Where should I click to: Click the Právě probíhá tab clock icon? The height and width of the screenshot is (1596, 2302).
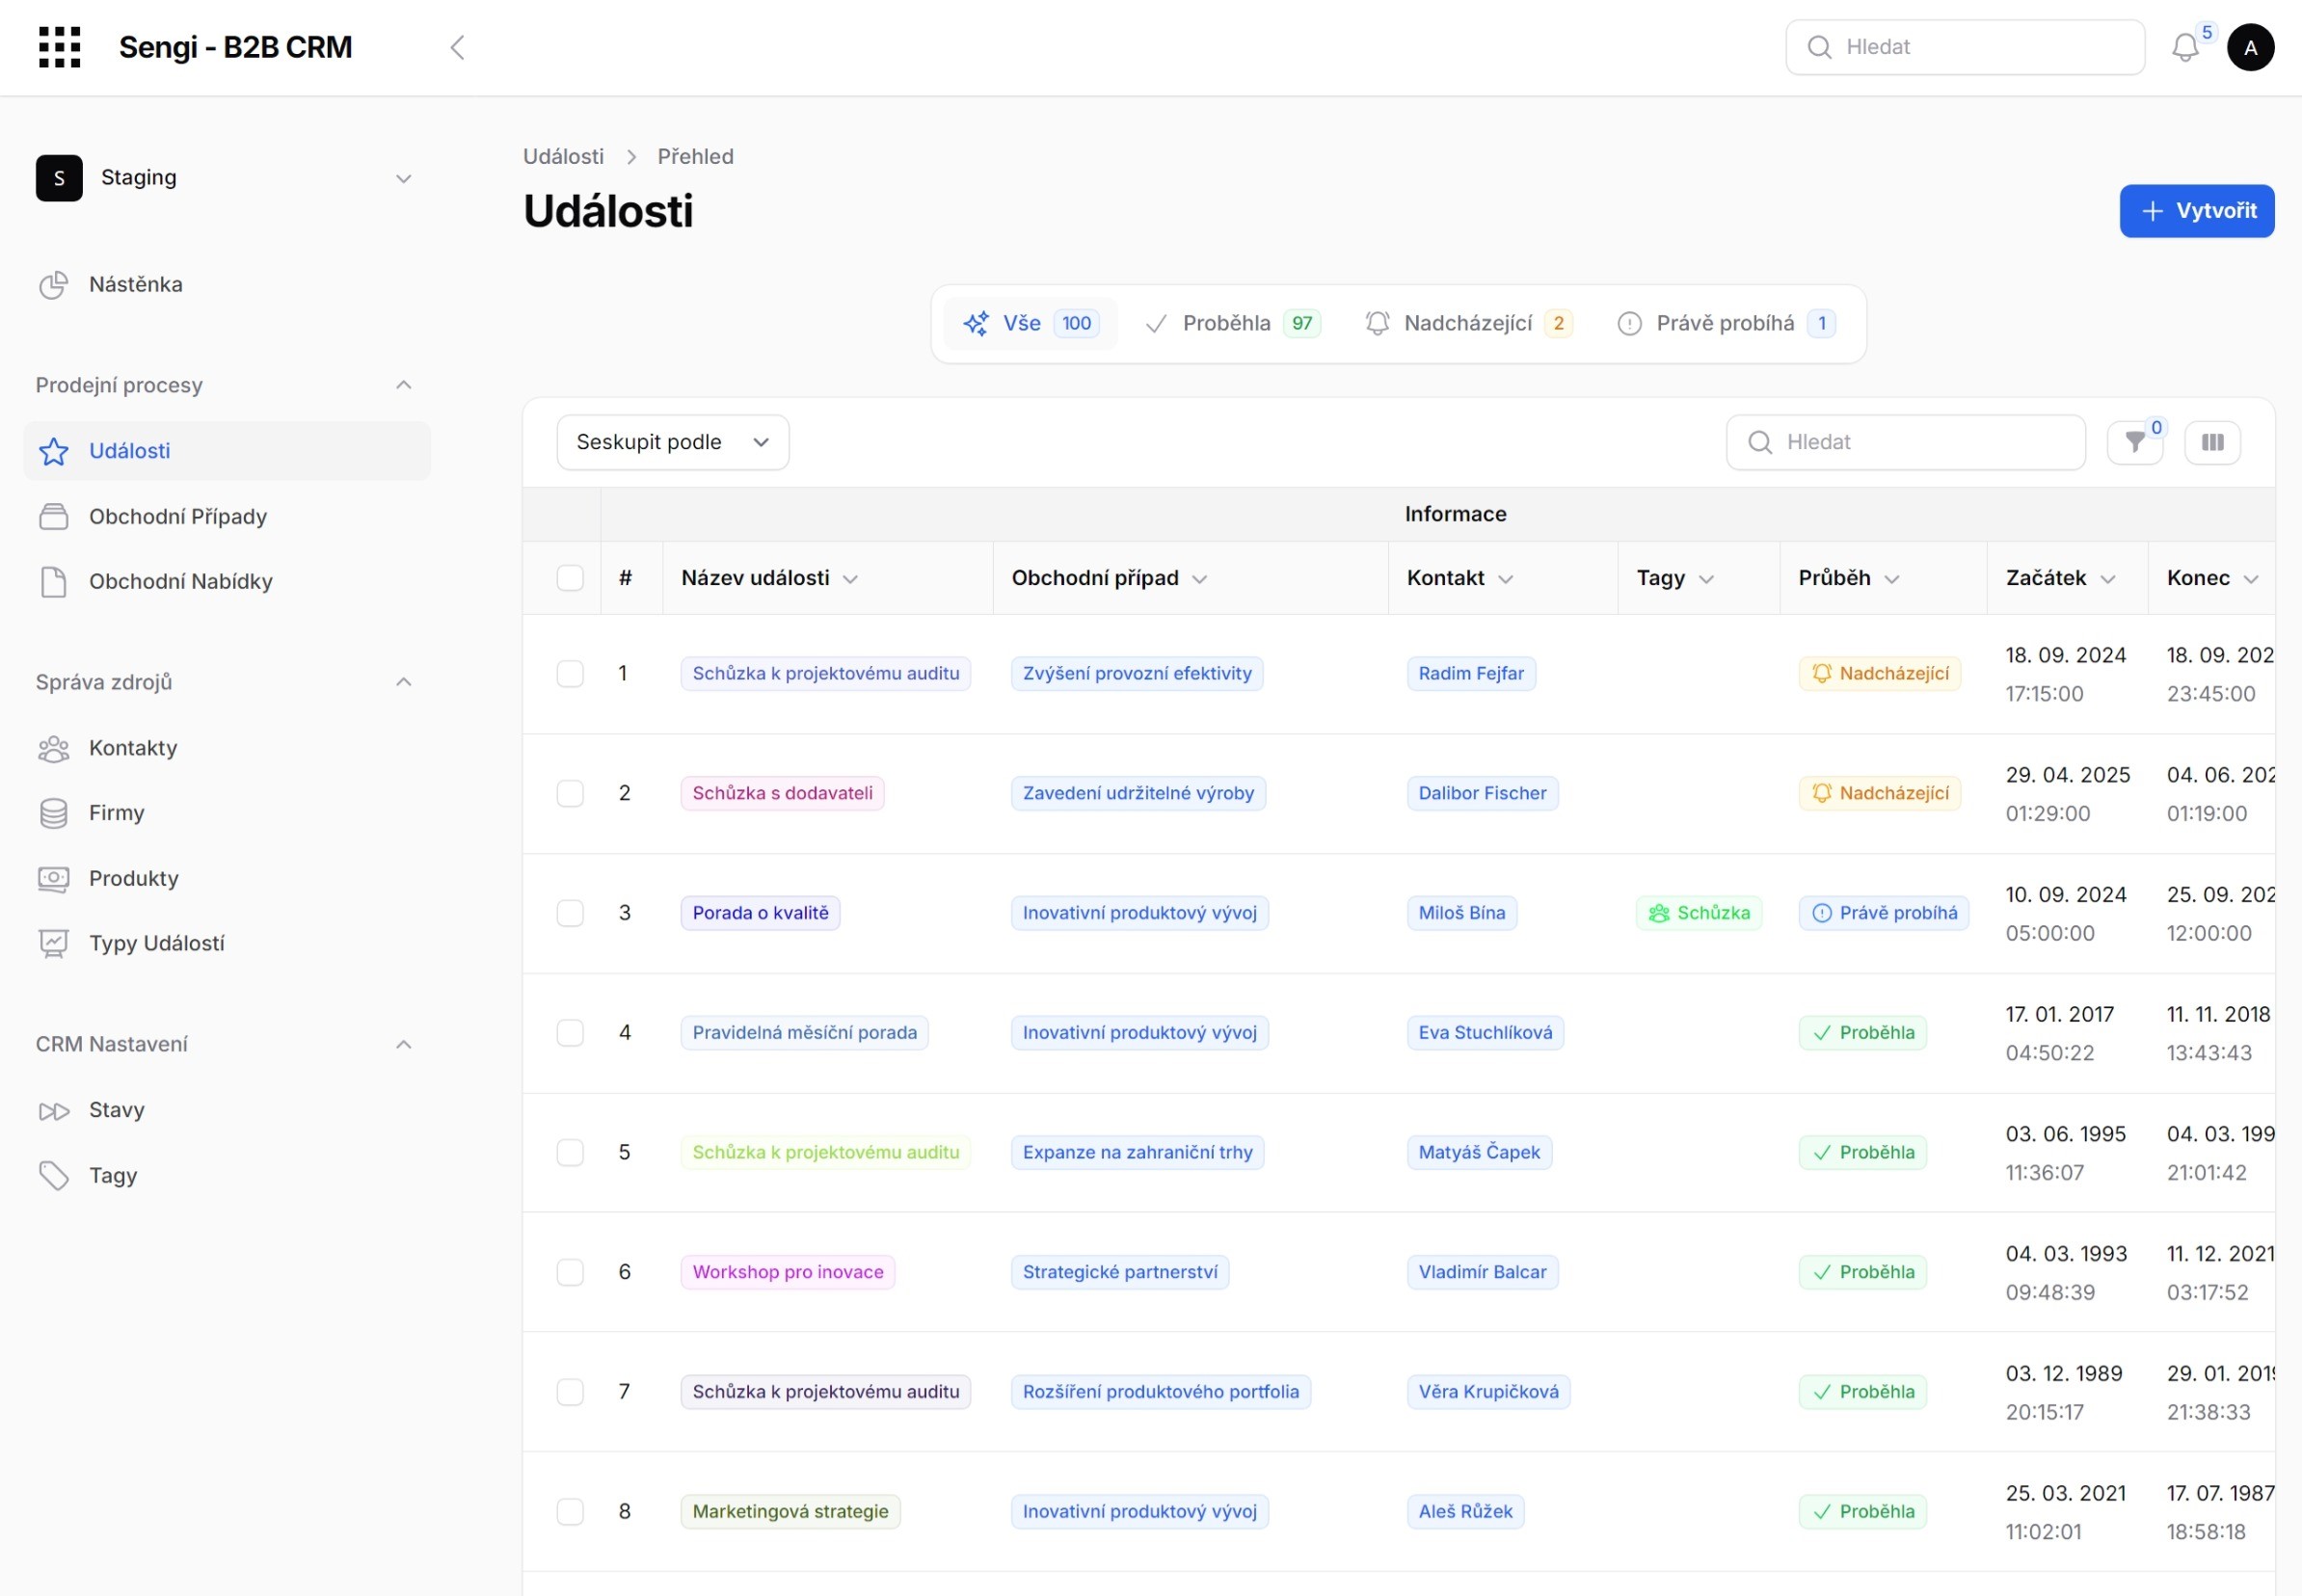point(1629,323)
